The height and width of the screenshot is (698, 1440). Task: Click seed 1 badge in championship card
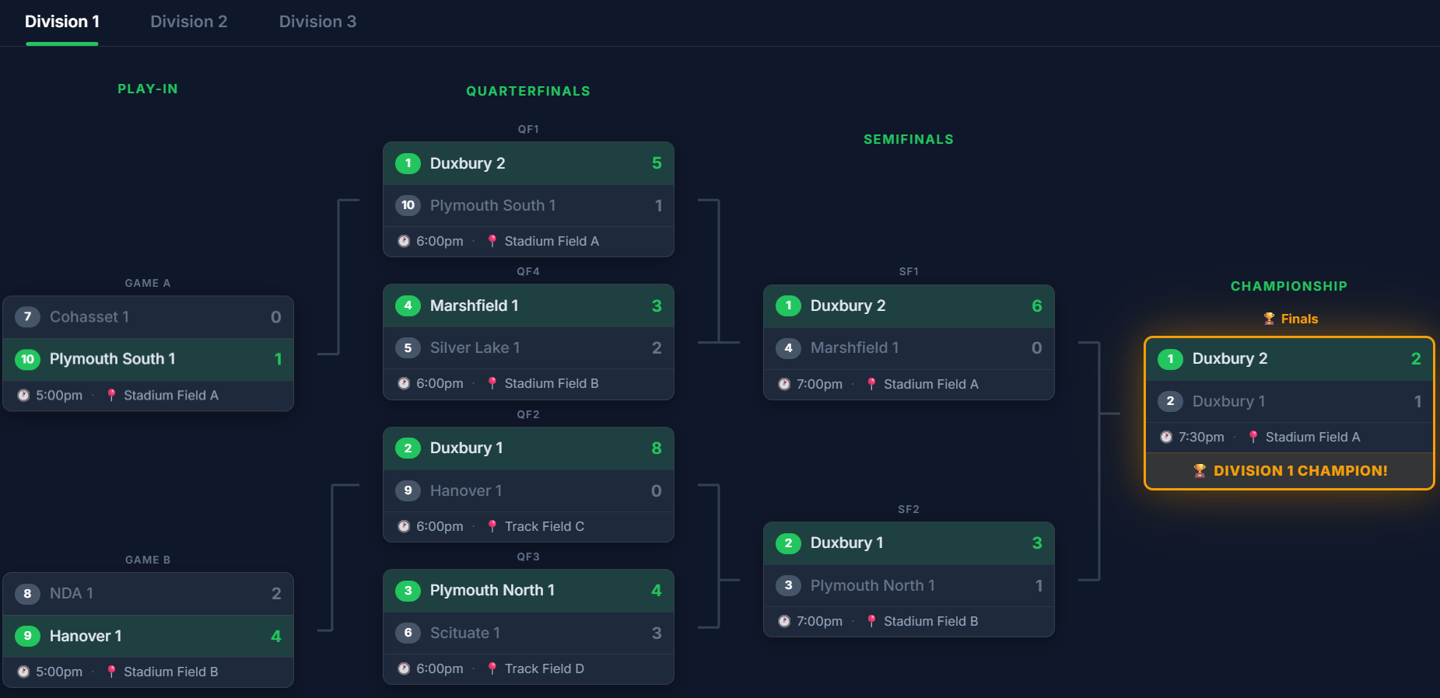(1170, 359)
